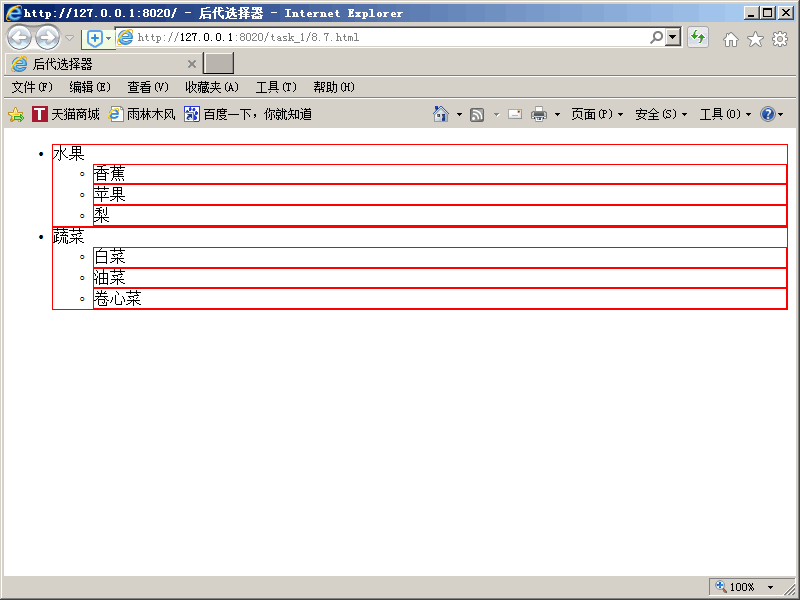Viewport: 800px width, 600px height.
Task: Click the printer icon
Action: point(539,114)
